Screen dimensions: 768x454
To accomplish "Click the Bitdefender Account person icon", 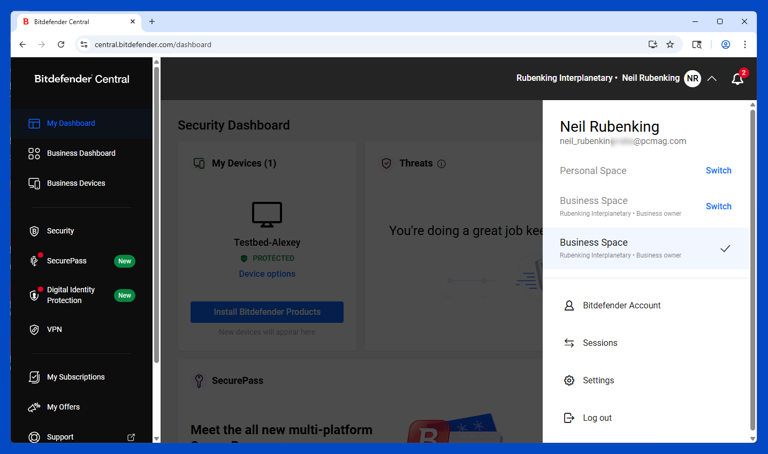I will coord(569,306).
